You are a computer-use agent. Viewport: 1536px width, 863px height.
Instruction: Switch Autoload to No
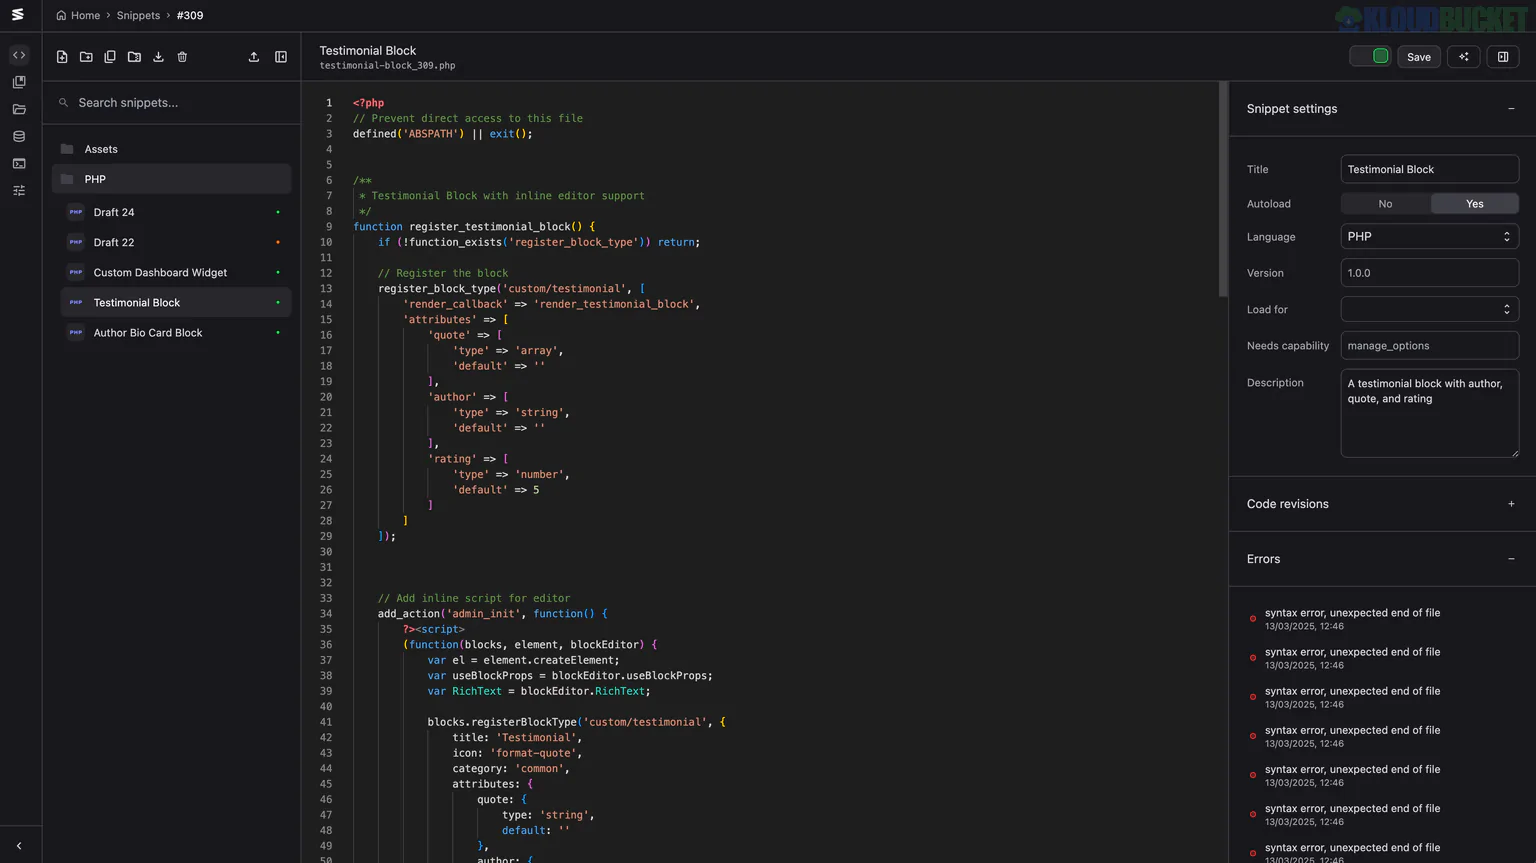pos(1385,203)
